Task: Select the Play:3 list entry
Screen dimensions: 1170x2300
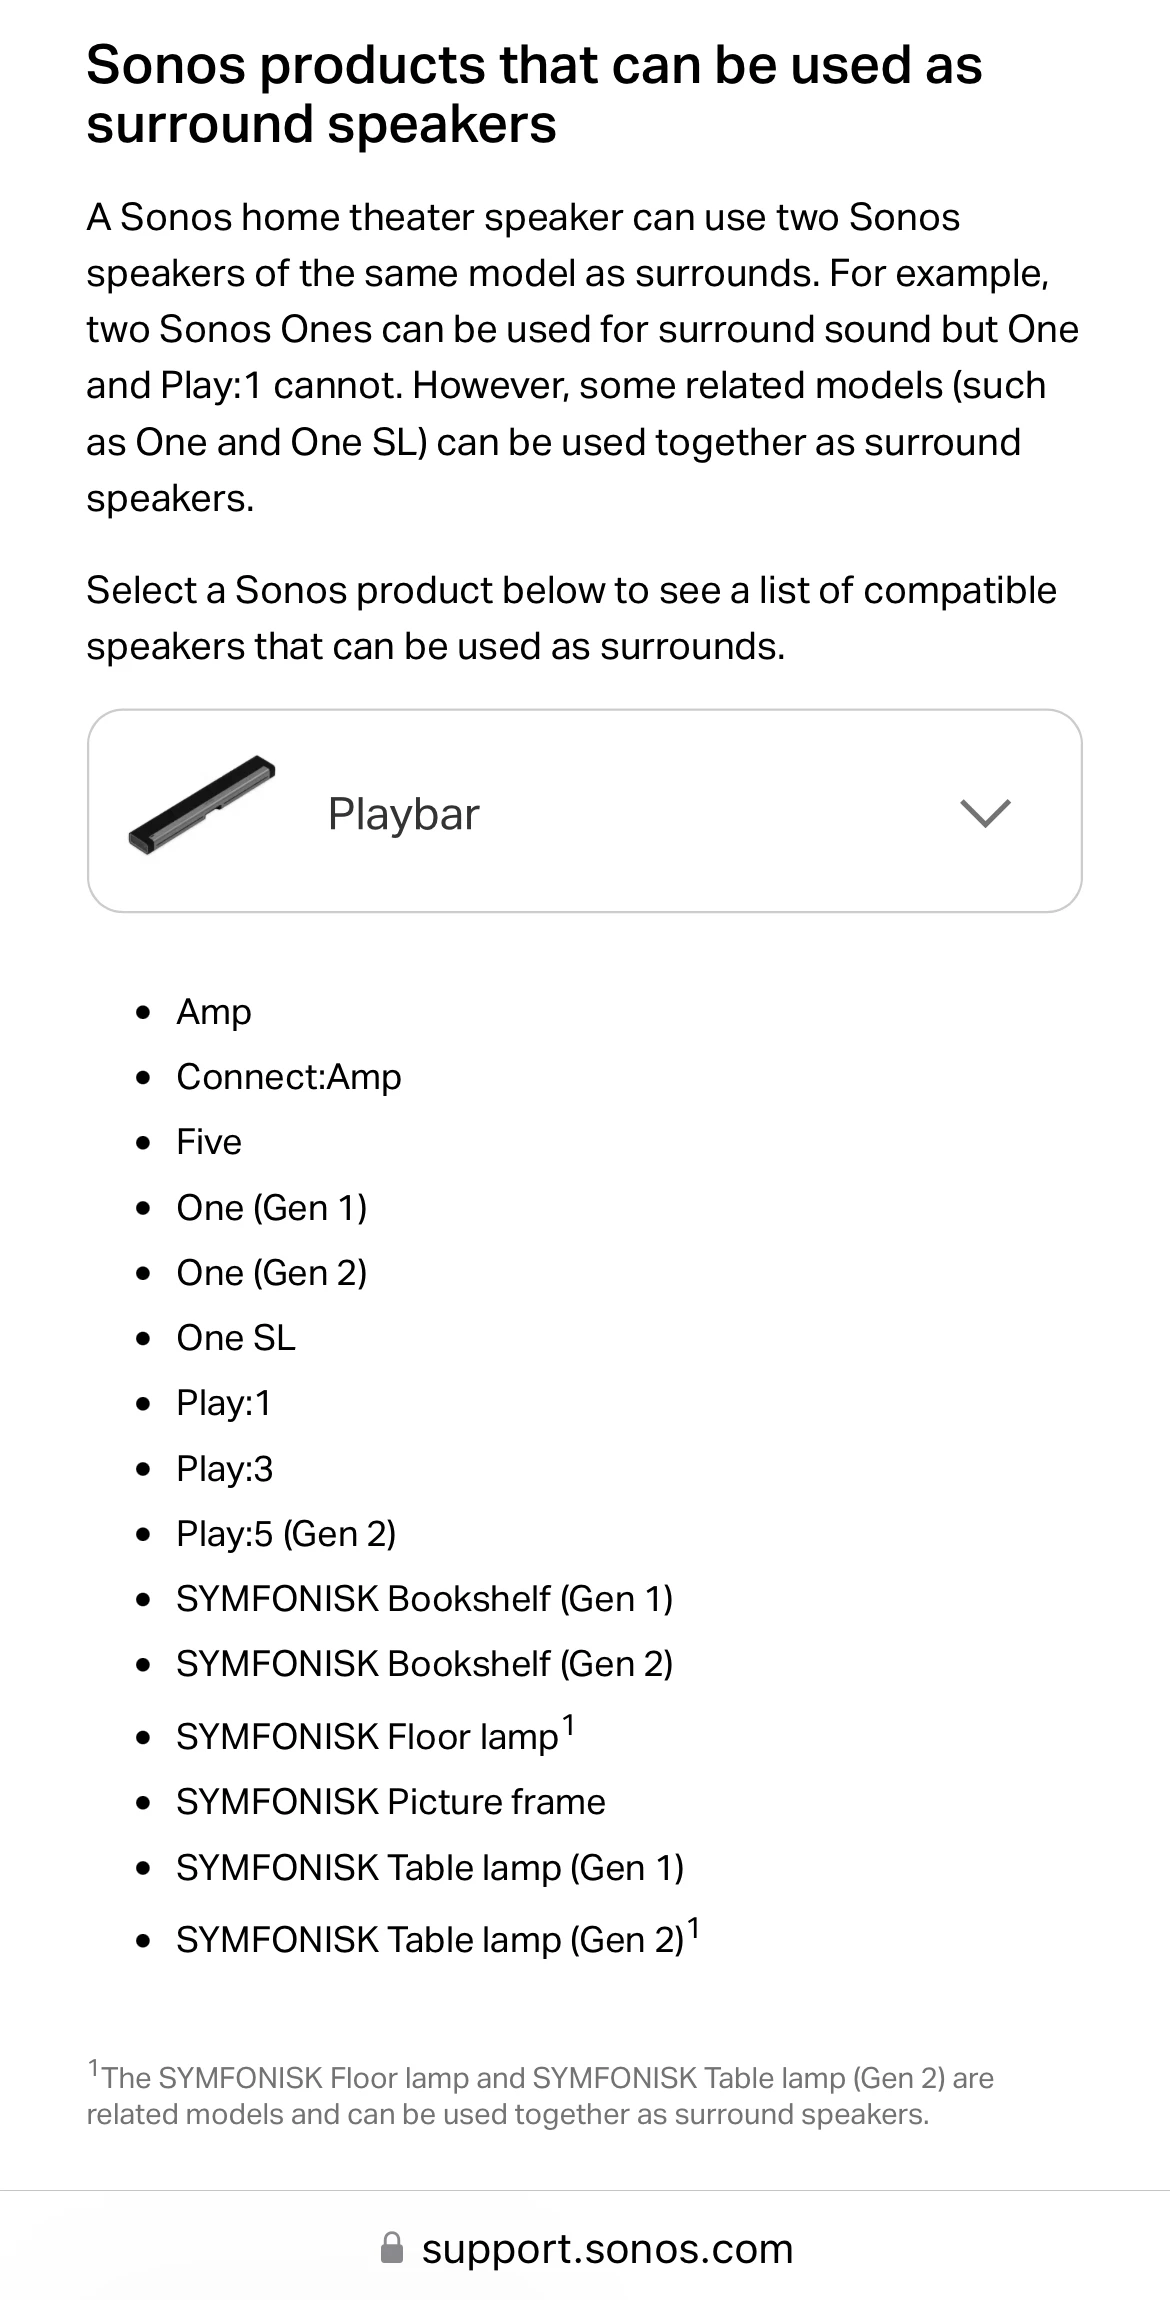Action: coord(225,1469)
